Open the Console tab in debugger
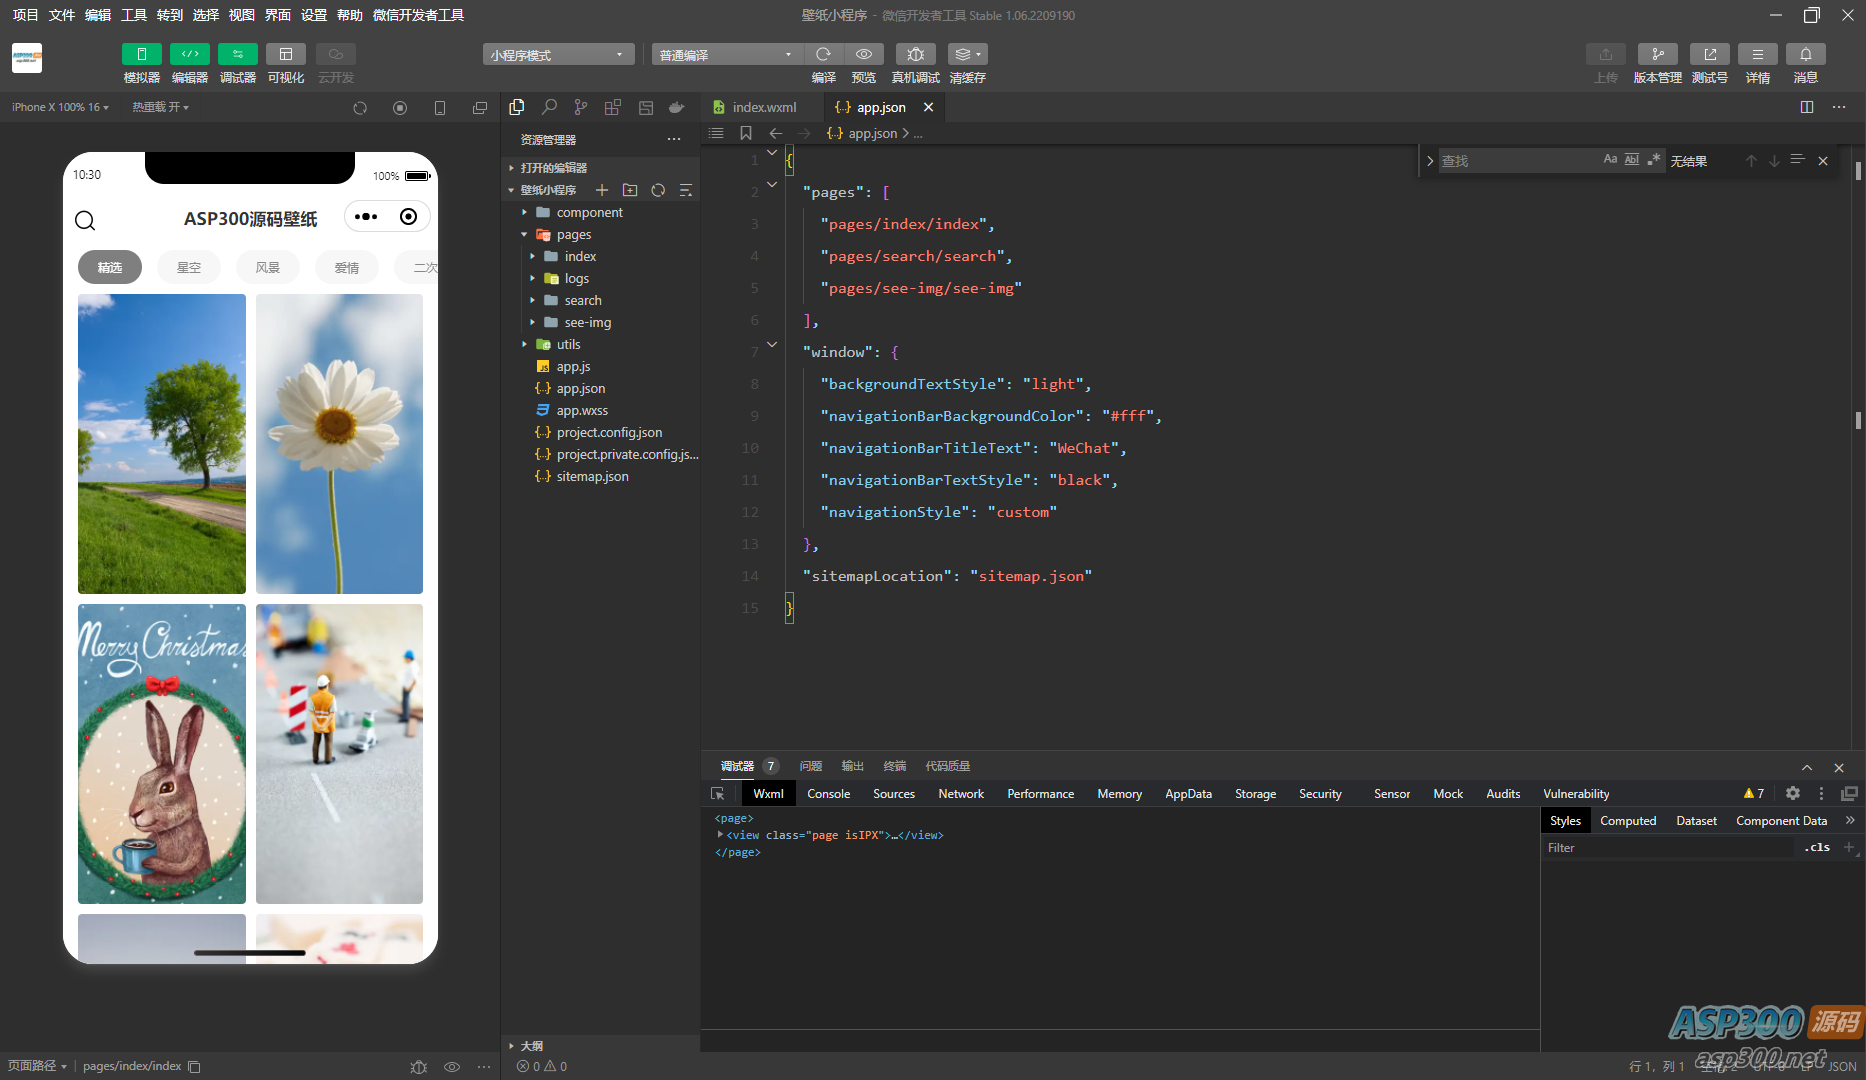 [828, 793]
